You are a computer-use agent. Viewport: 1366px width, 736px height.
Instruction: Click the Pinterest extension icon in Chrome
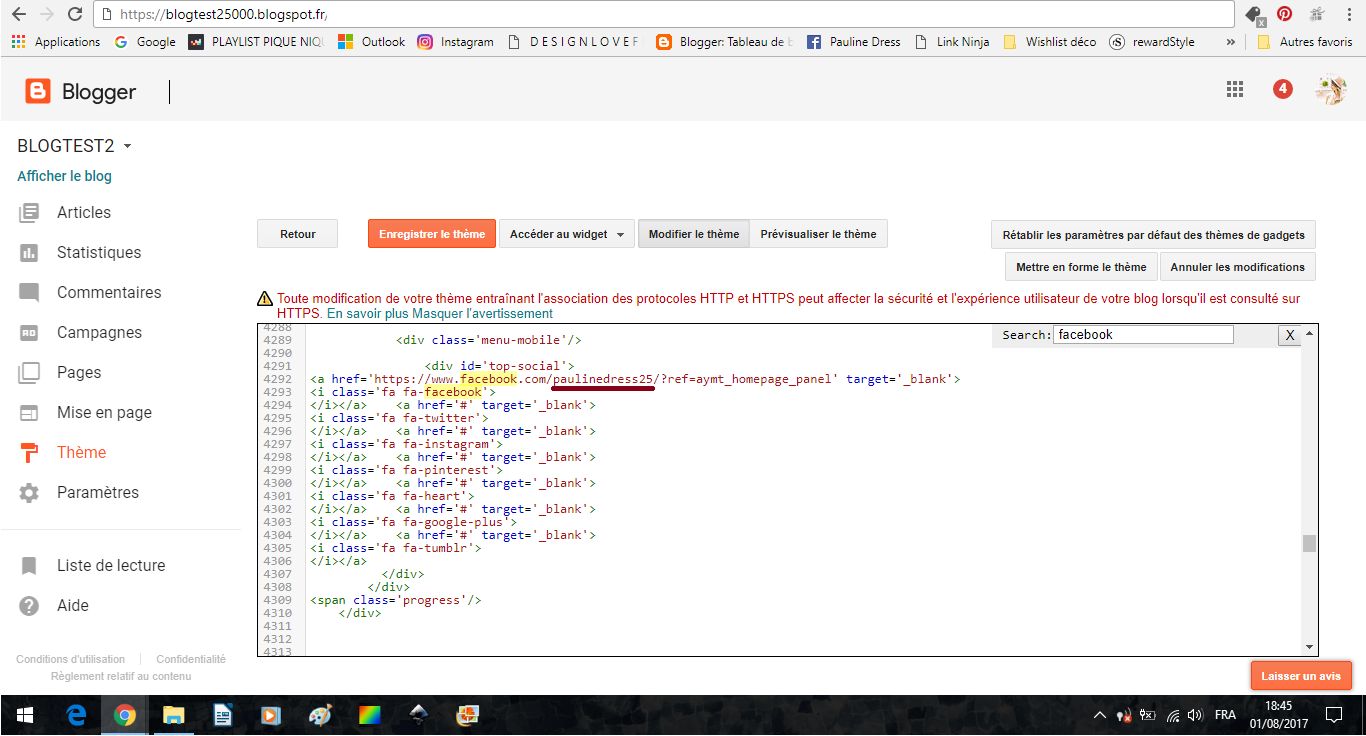1284,14
